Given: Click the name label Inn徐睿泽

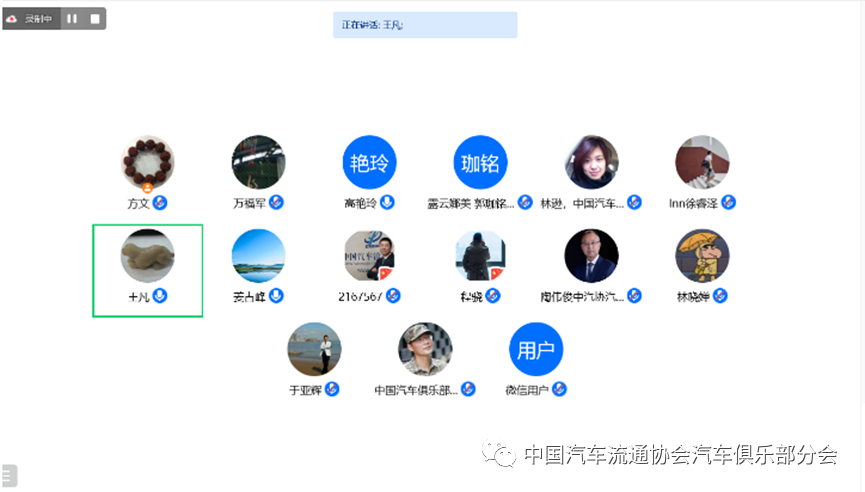Looking at the screenshot, I should 693,204.
